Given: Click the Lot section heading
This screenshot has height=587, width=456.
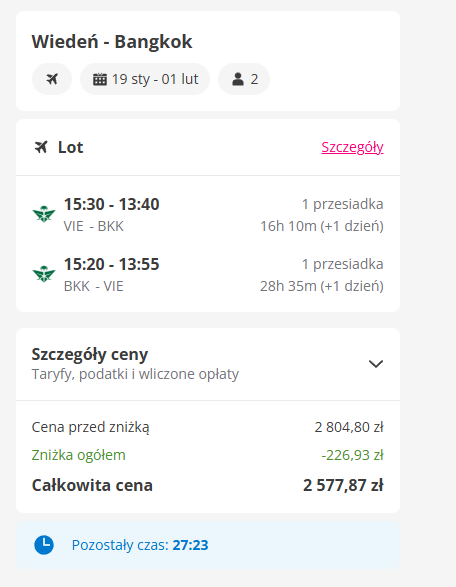Looking at the screenshot, I should [x=70, y=147].
